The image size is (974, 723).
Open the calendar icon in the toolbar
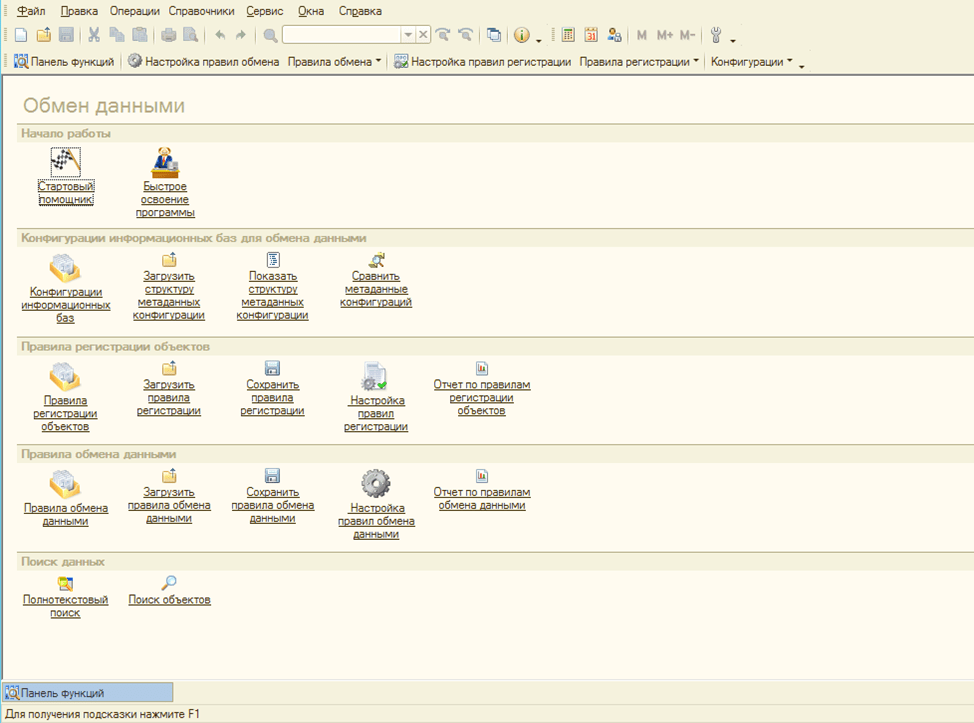[591, 35]
